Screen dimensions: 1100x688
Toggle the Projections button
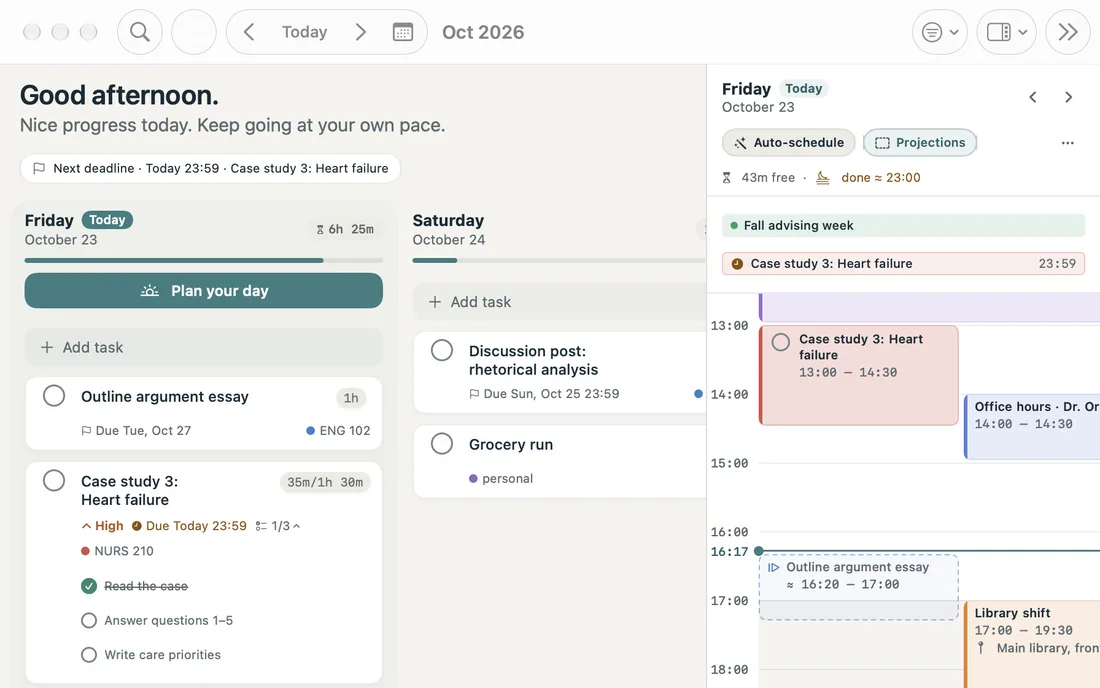pyautogui.click(x=920, y=142)
